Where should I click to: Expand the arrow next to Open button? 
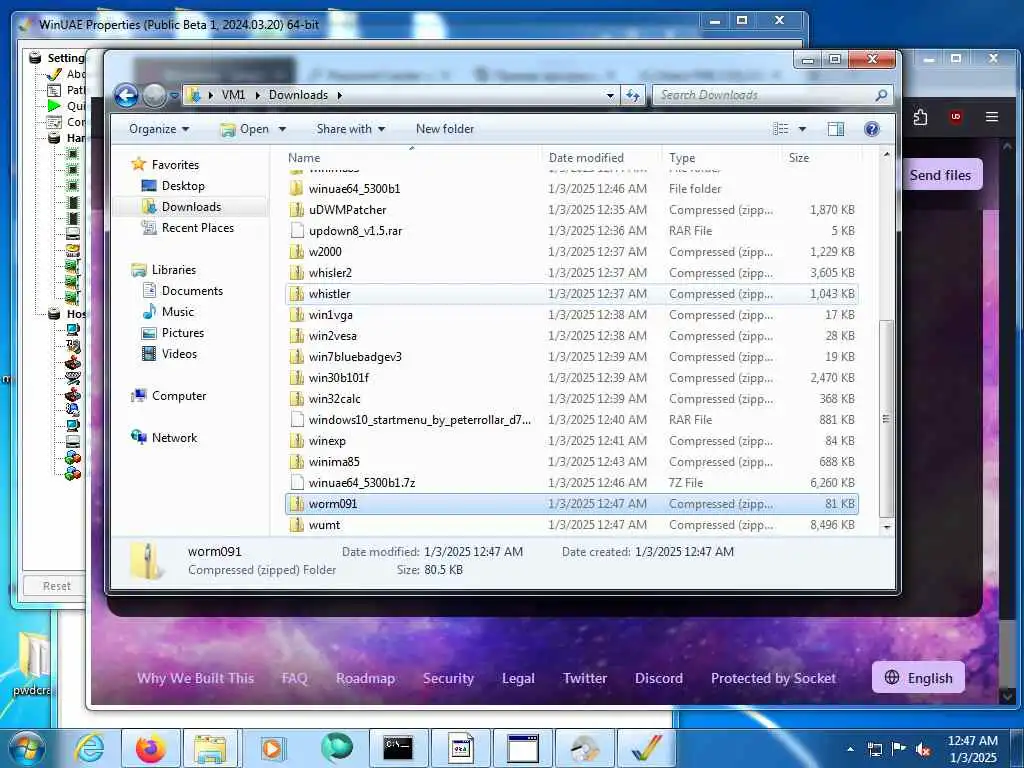(282, 129)
